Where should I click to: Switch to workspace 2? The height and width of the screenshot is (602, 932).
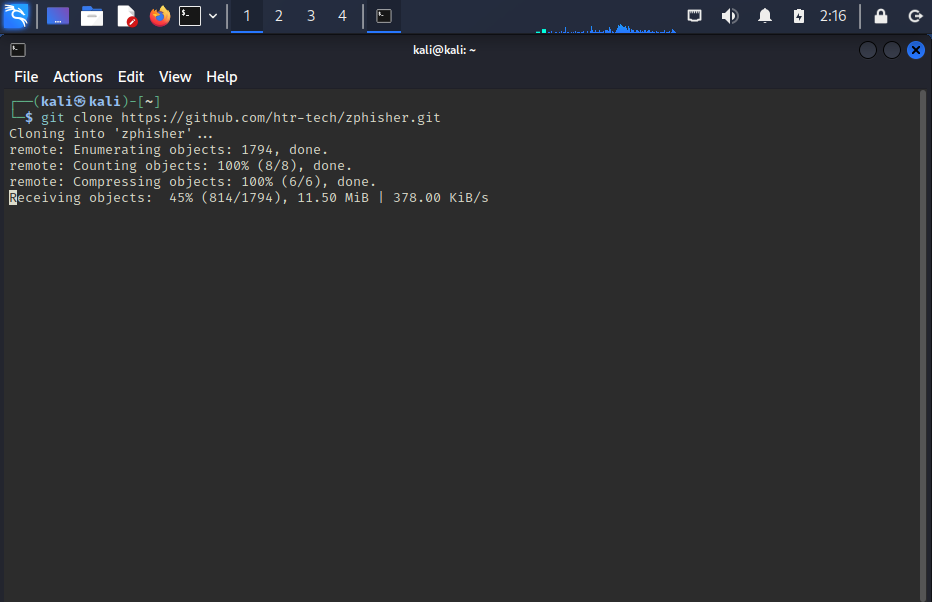(x=279, y=16)
